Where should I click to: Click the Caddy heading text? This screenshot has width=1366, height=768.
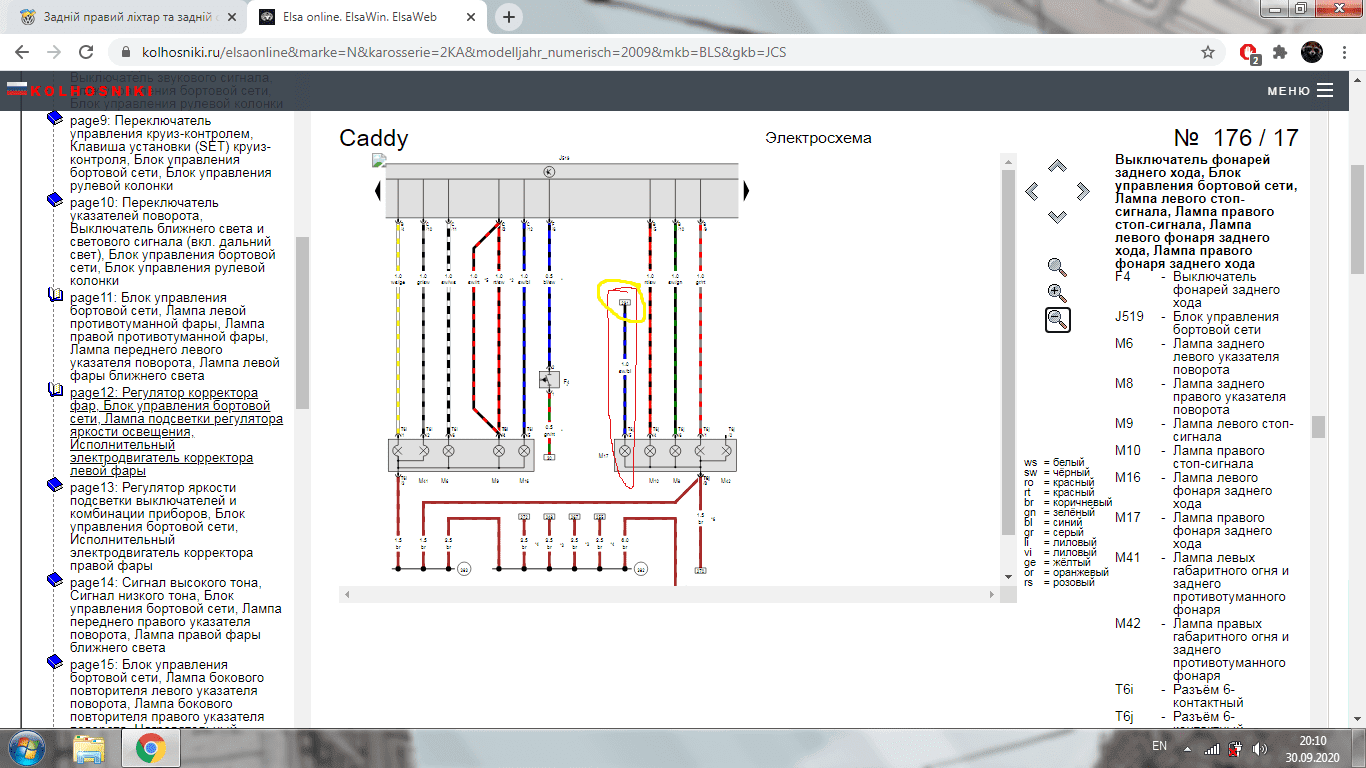[x=374, y=138]
